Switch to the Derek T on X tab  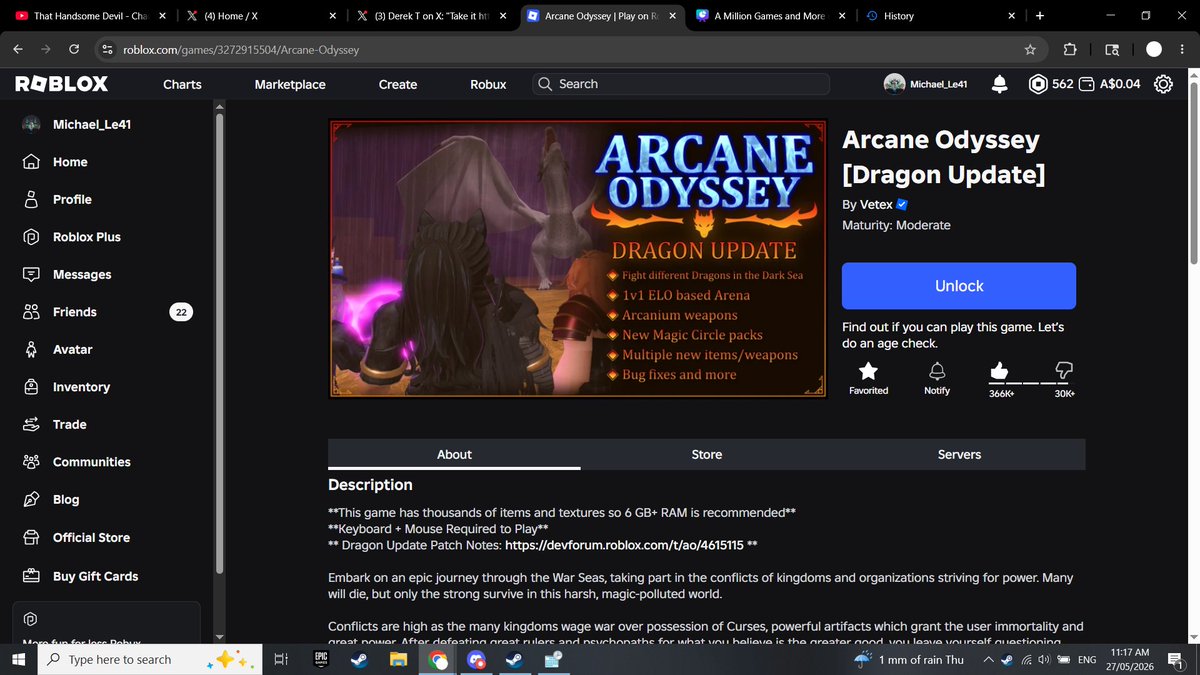click(430, 16)
